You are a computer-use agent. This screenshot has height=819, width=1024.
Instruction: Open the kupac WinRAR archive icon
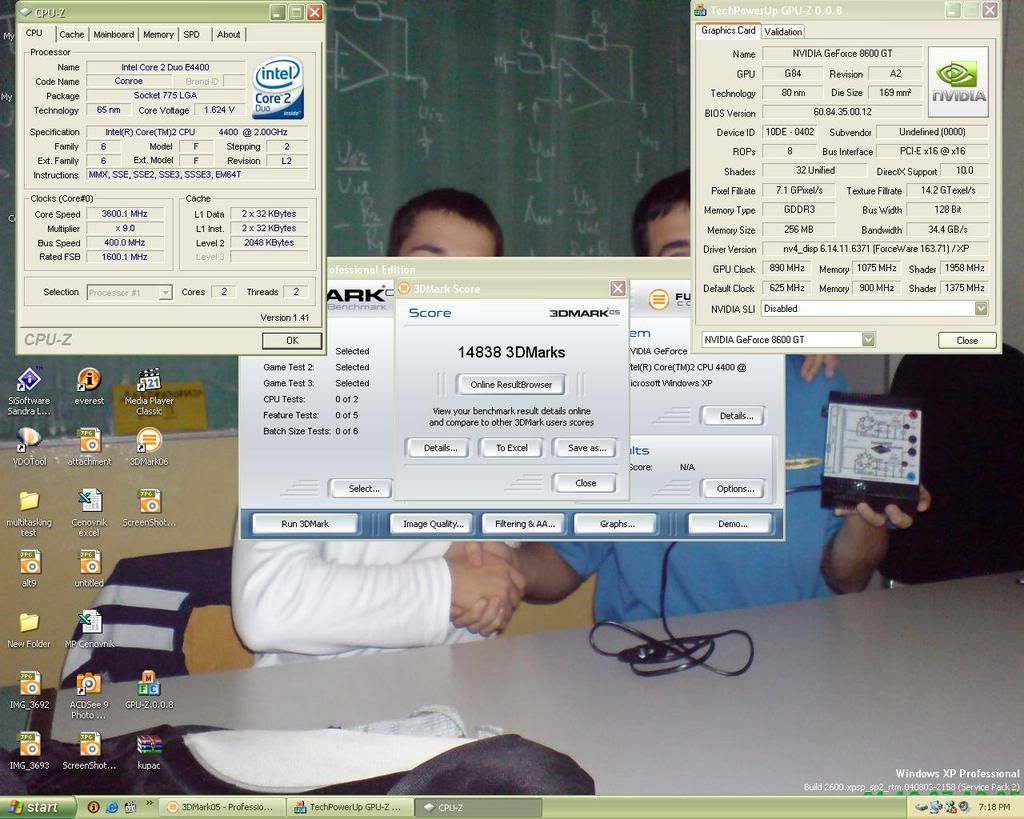149,751
